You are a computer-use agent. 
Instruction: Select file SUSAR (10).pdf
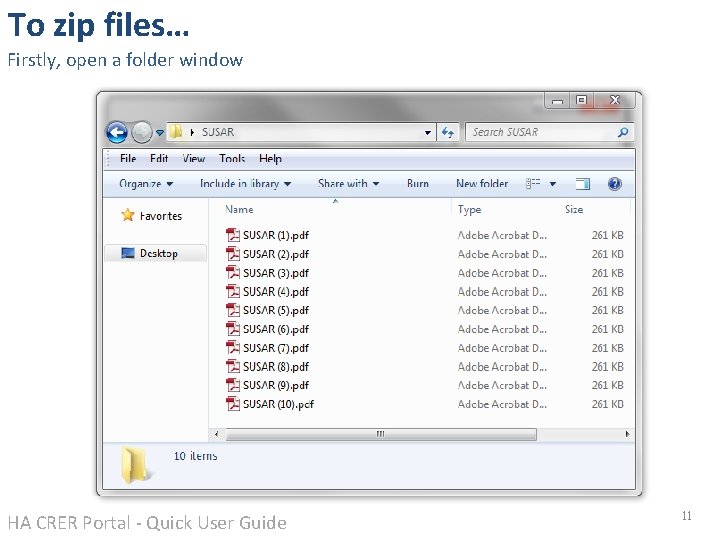click(x=278, y=404)
